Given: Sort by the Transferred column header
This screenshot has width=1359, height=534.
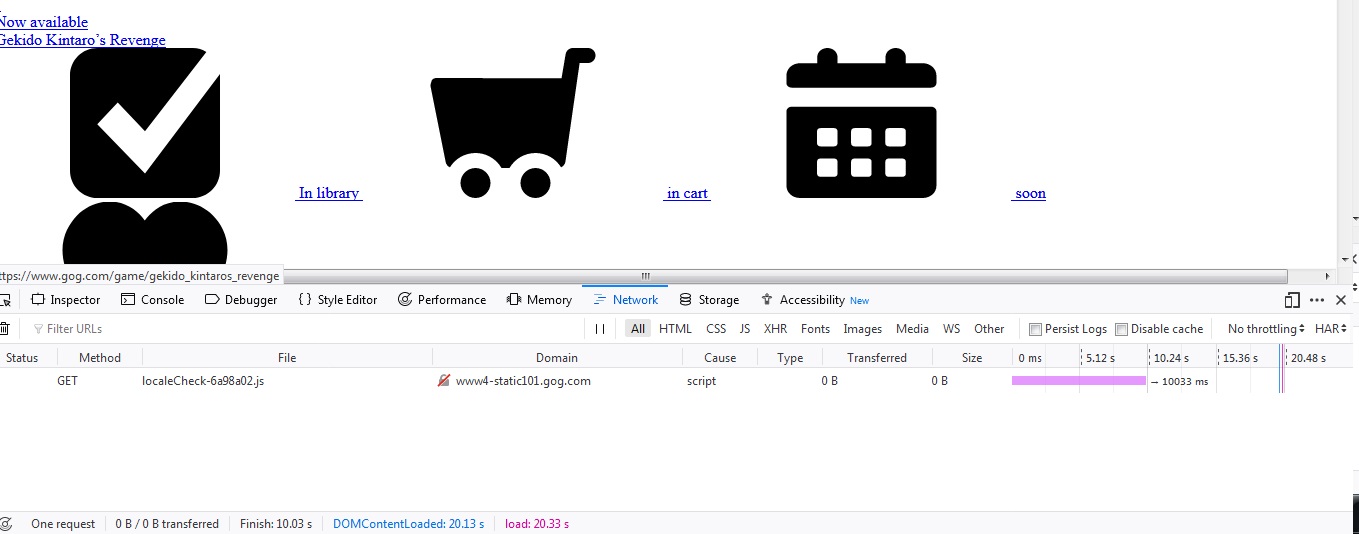Looking at the screenshot, I should click(x=877, y=357).
